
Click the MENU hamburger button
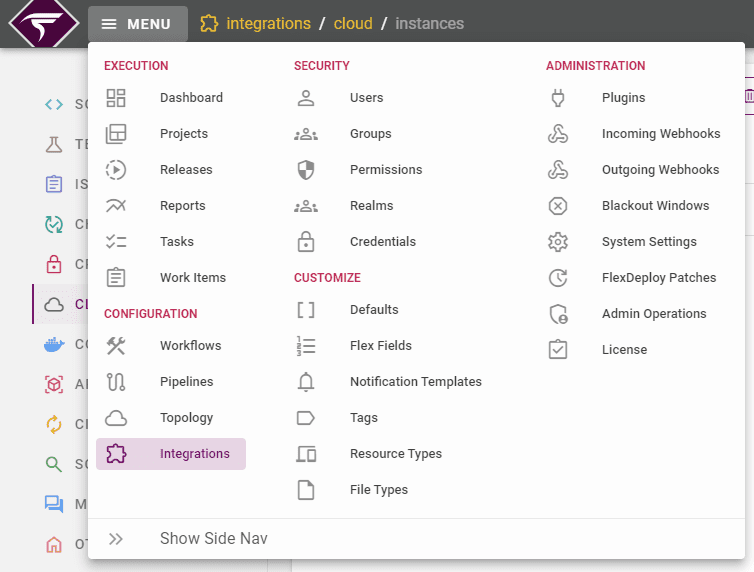[138, 24]
